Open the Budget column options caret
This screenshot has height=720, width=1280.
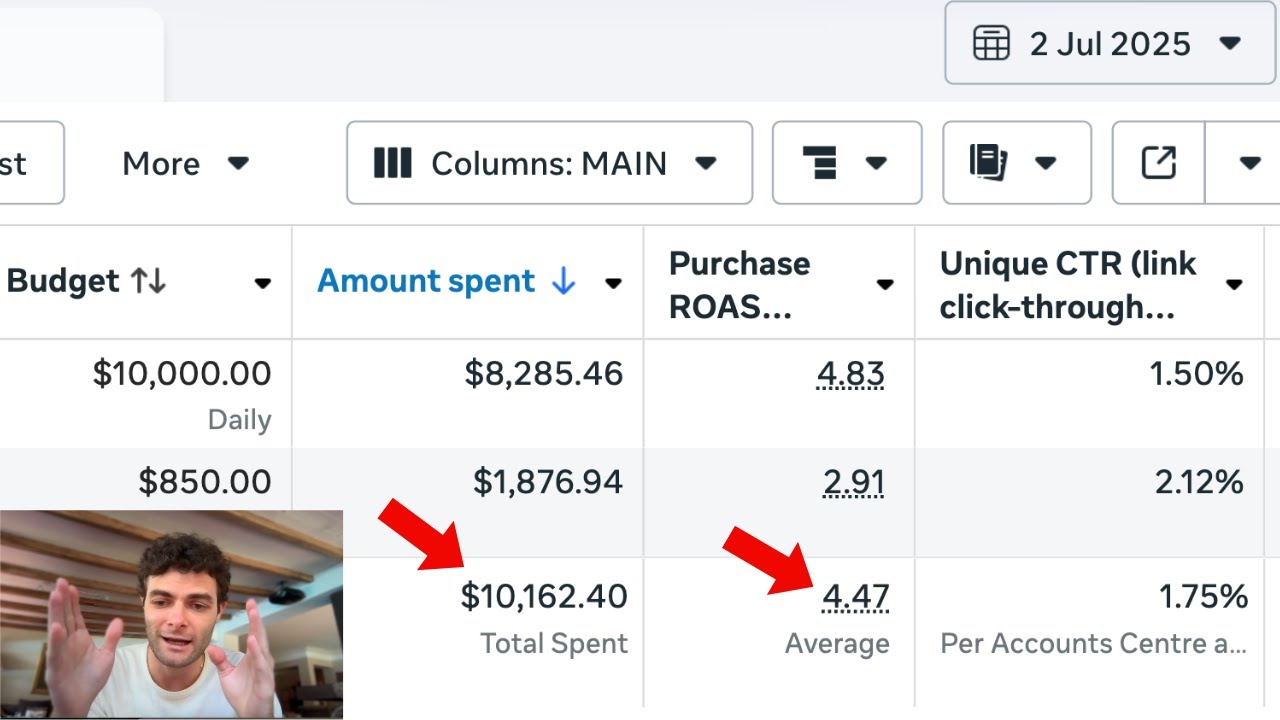pos(263,284)
